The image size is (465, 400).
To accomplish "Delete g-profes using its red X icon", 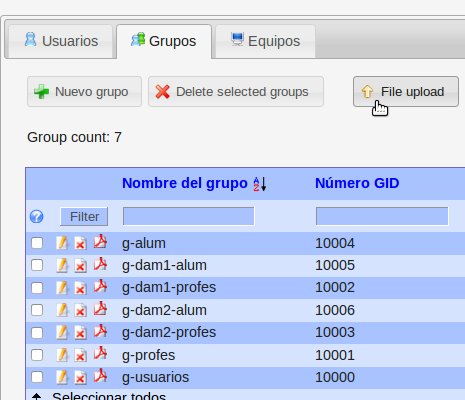I will (80, 355).
